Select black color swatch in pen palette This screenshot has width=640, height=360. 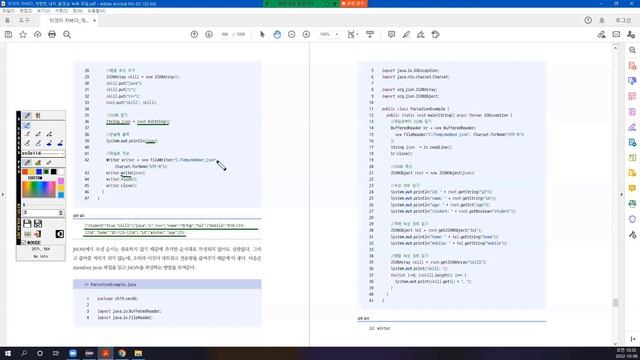[x=53, y=172]
